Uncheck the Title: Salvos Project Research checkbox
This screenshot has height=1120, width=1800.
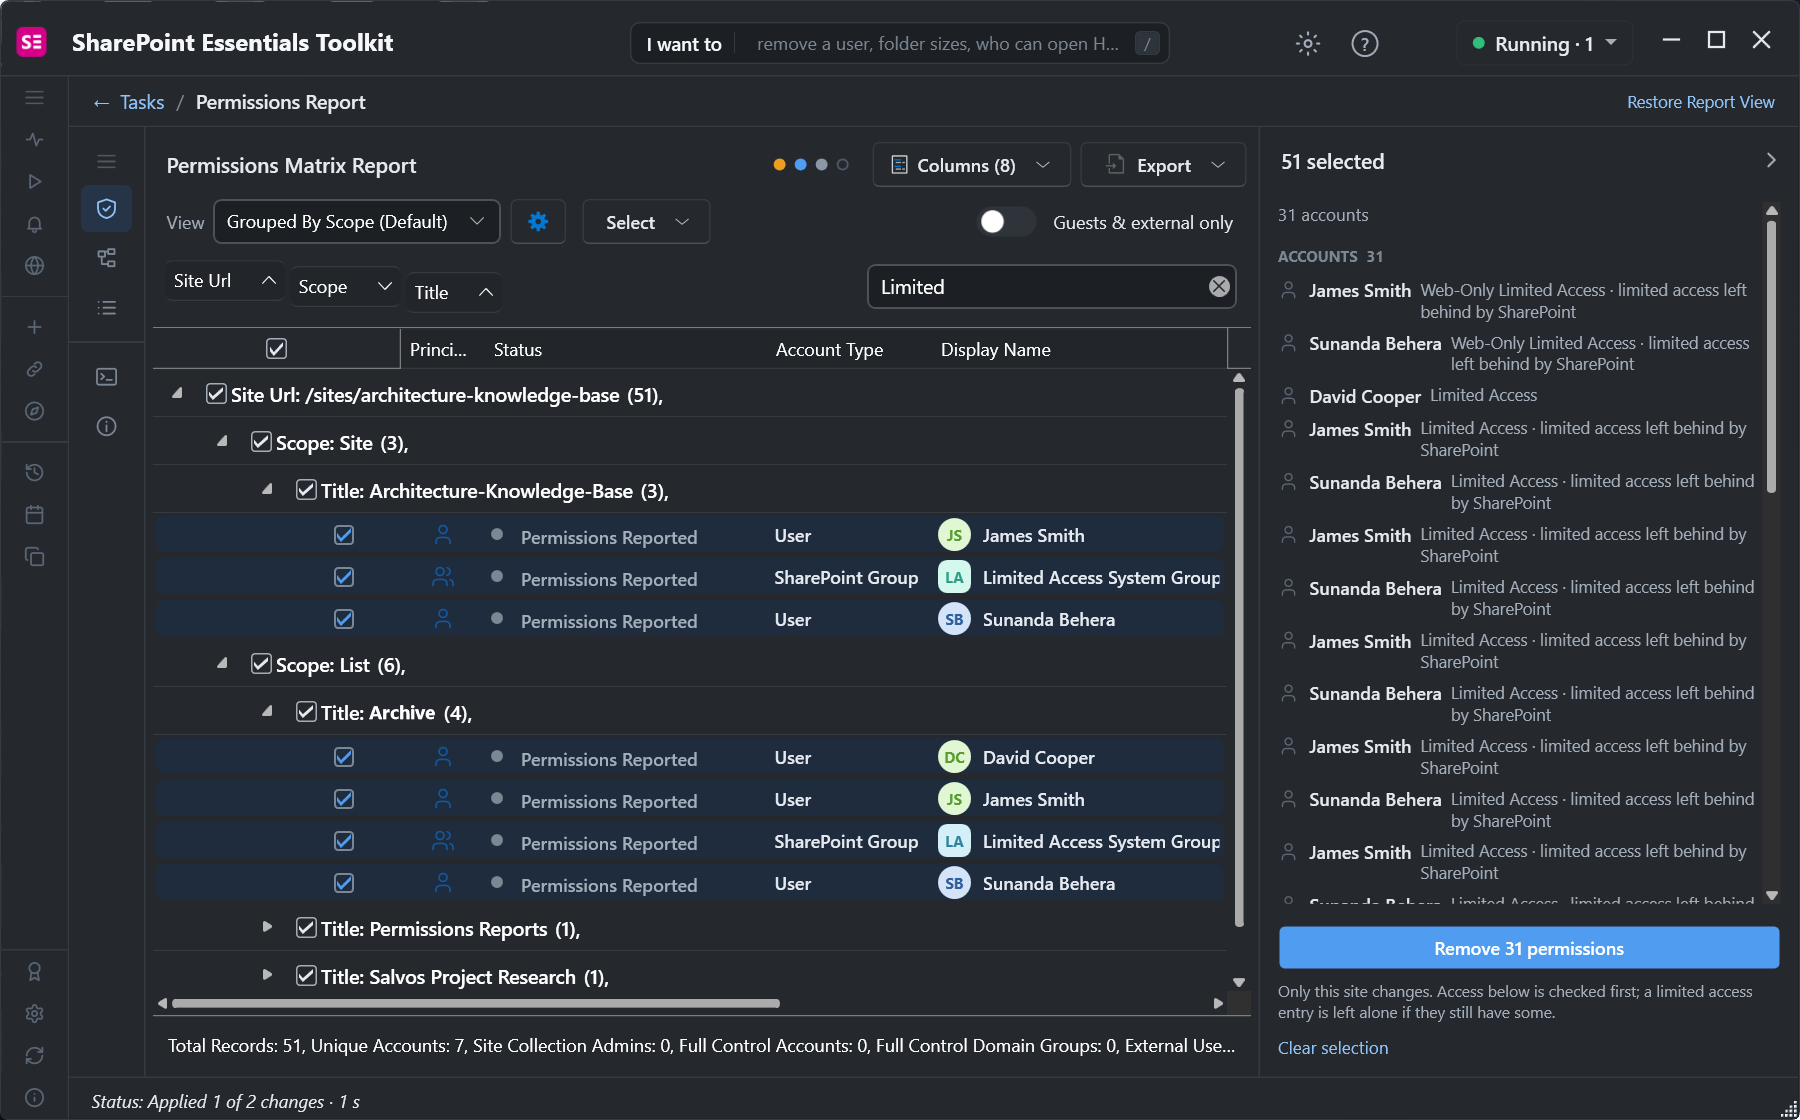pos(306,976)
